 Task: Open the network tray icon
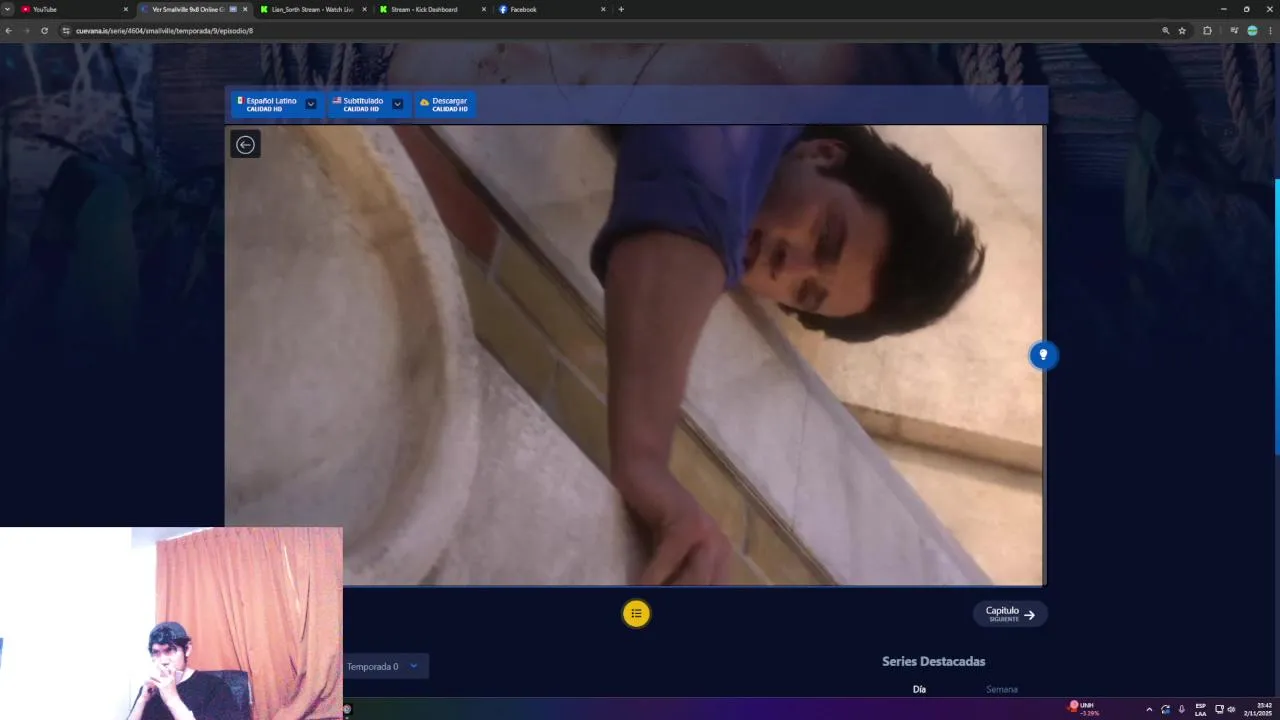tap(1219, 709)
